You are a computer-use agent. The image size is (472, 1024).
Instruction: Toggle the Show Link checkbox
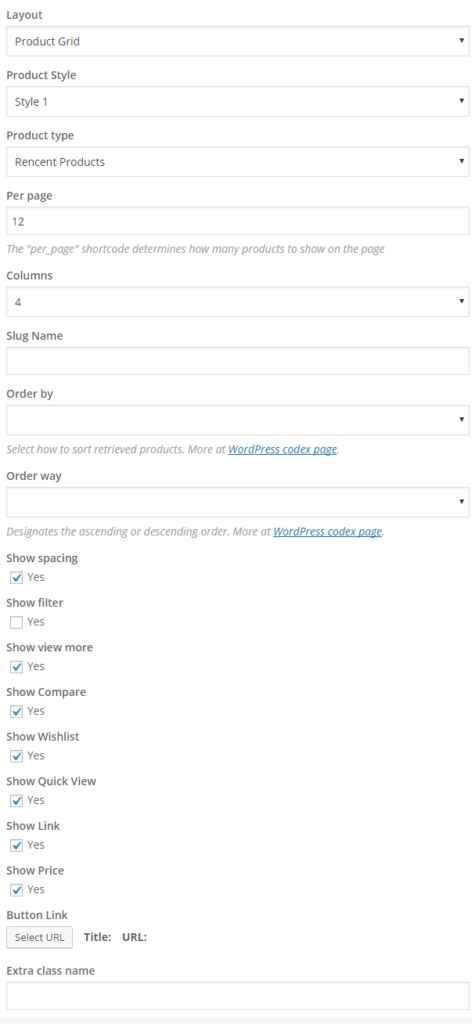point(17,845)
